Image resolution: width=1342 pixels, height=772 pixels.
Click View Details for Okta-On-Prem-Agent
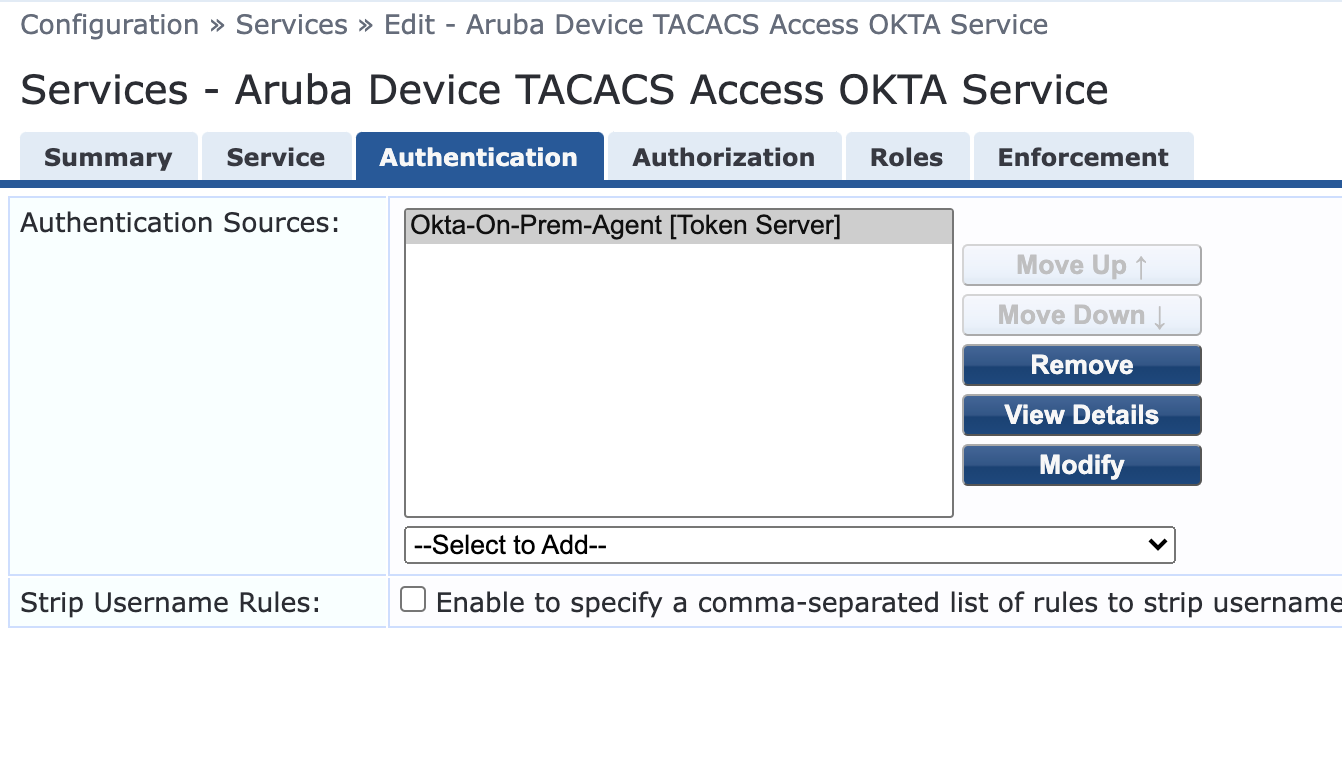tap(1081, 415)
